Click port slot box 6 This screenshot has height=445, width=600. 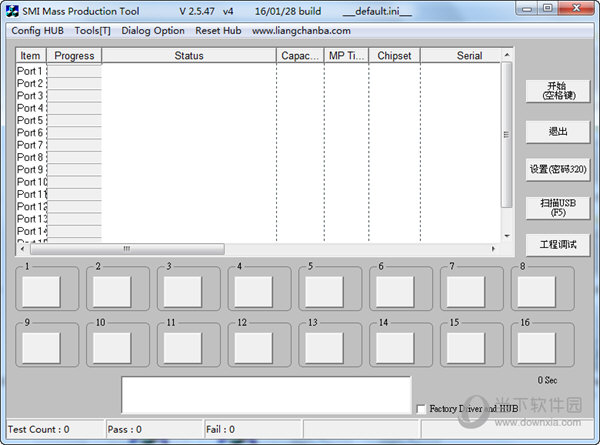click(395, 292)
